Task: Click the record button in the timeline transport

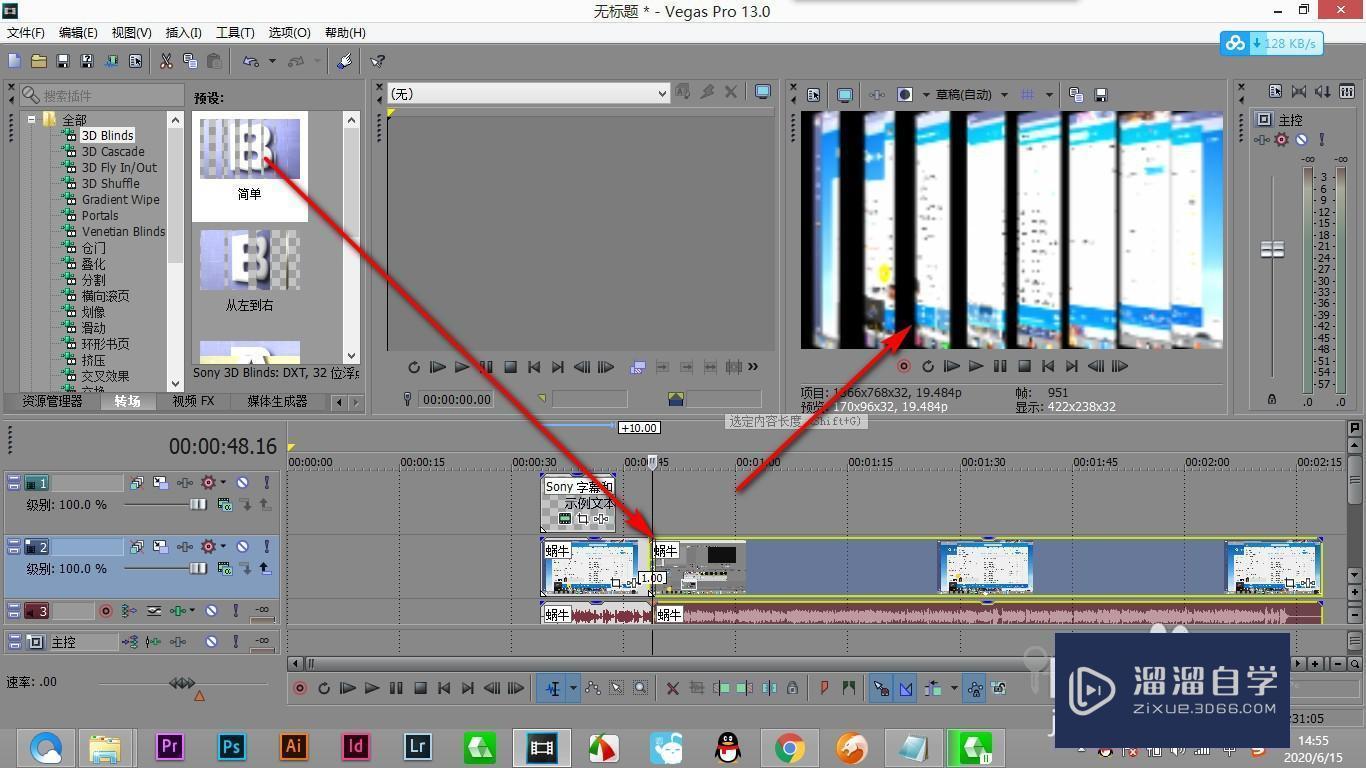Action: tap(299, 688)
